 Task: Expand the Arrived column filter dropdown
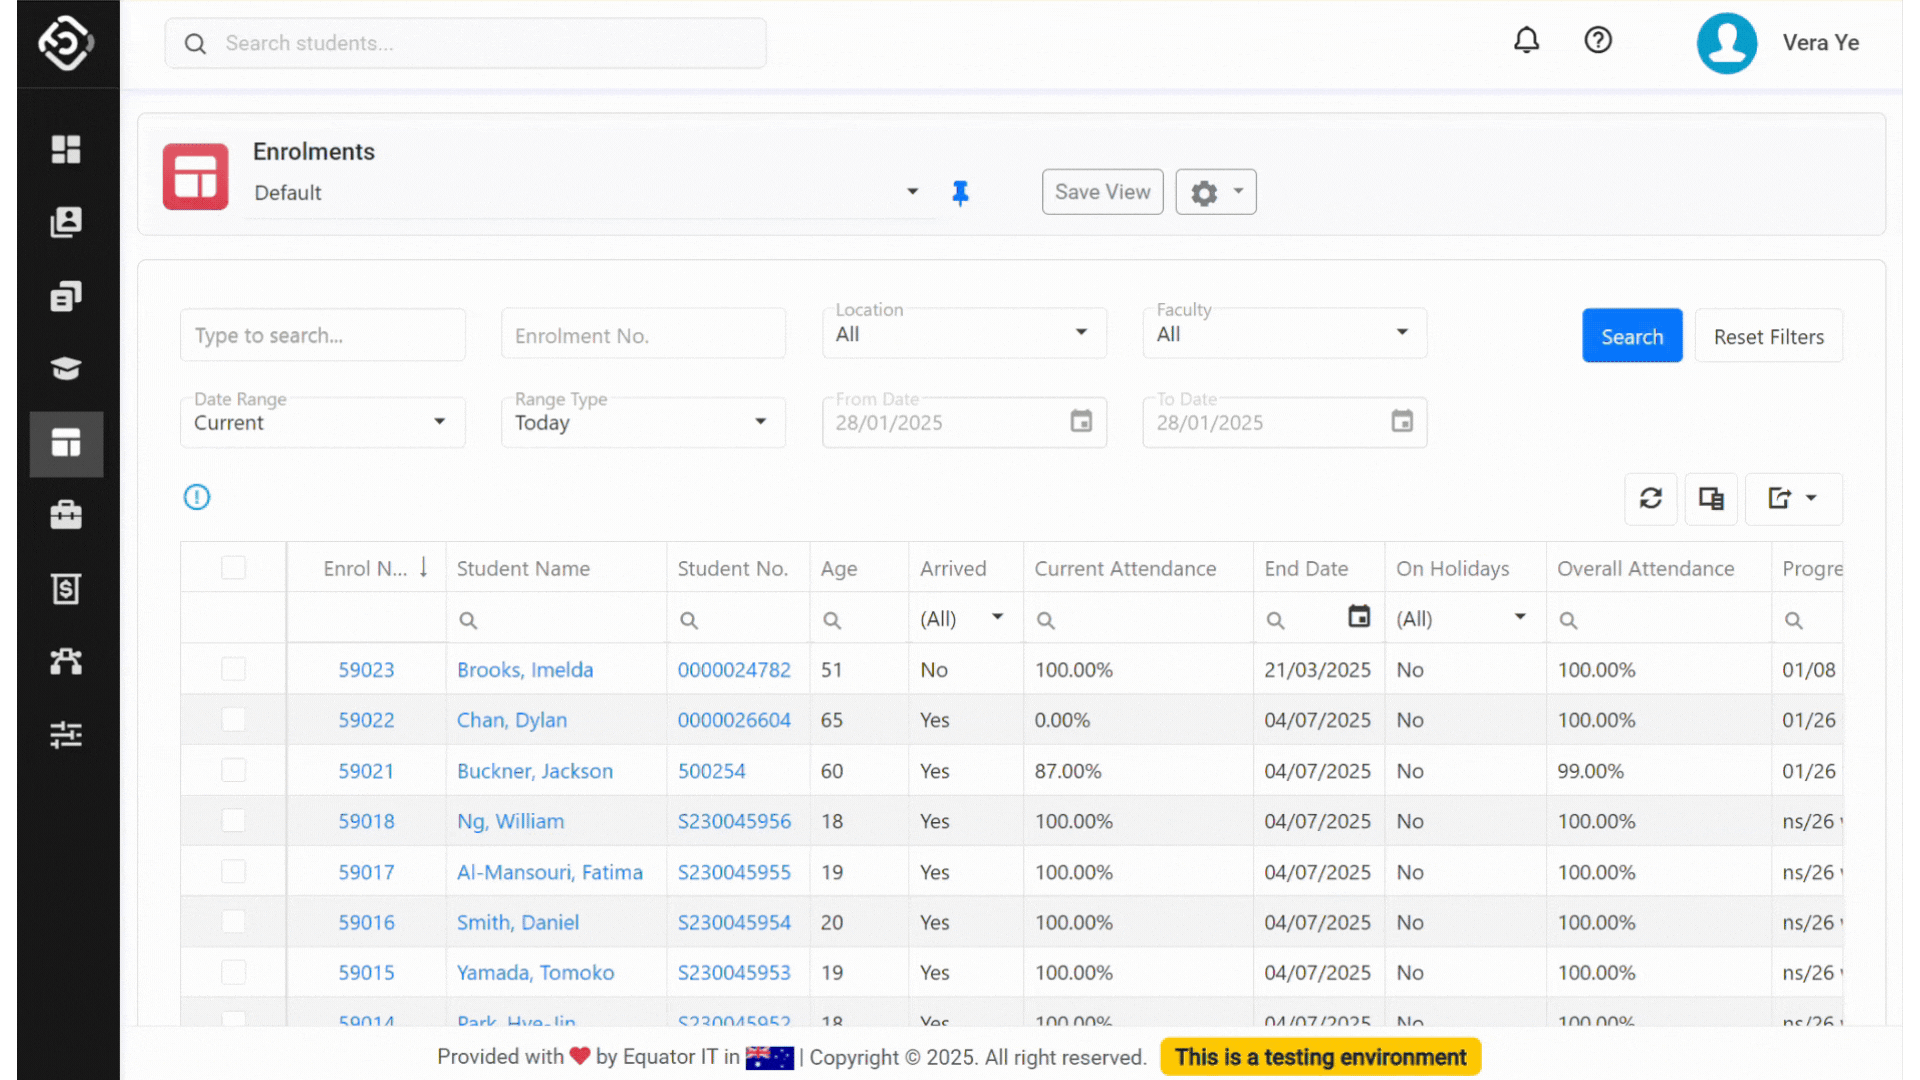pyautogui.click(x=997, y=617)
